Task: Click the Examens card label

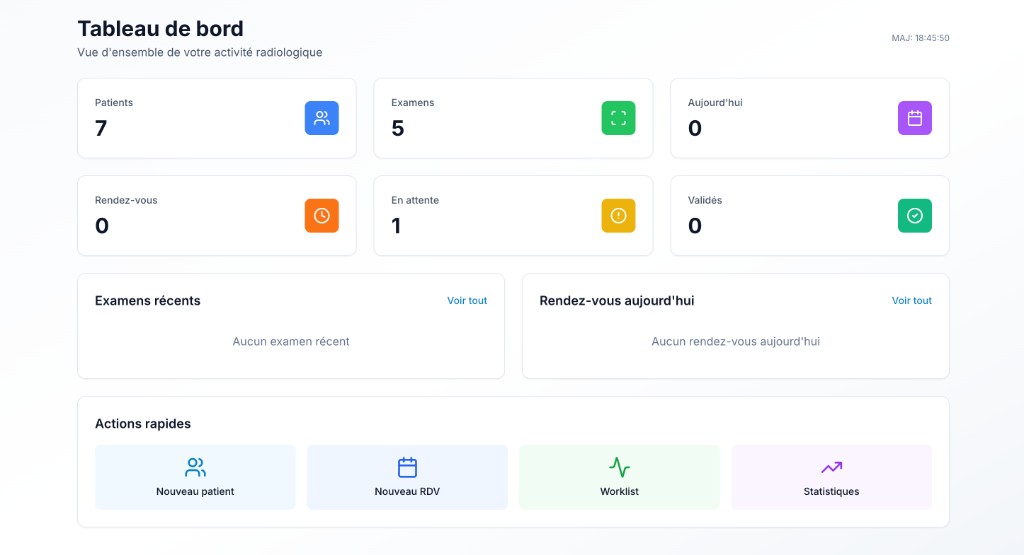Action: [x=413, y=103]
